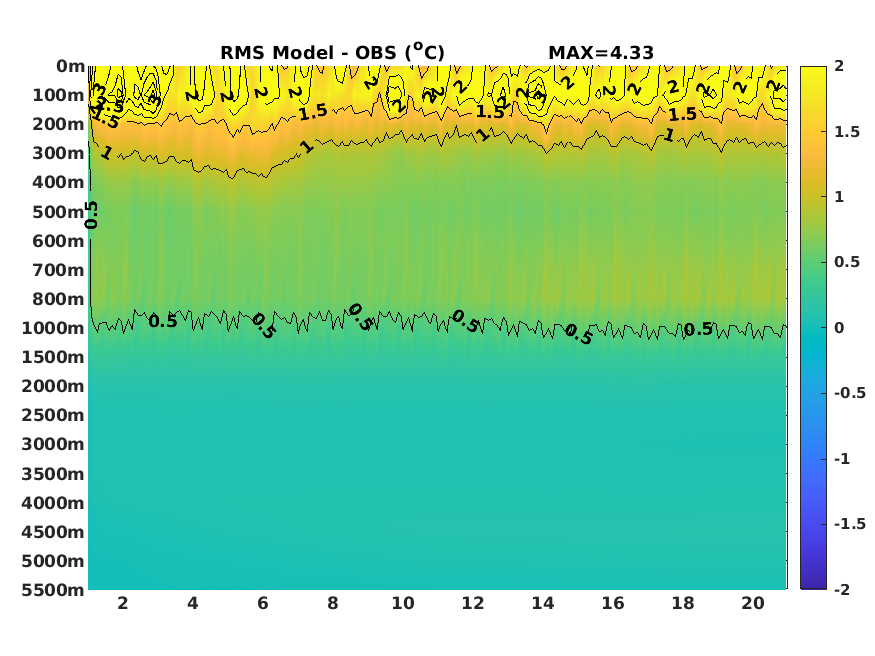Click the x-axis tick label '4'
Image resolution: width=875 pixels, height=656 pixels.
[193, 603]
